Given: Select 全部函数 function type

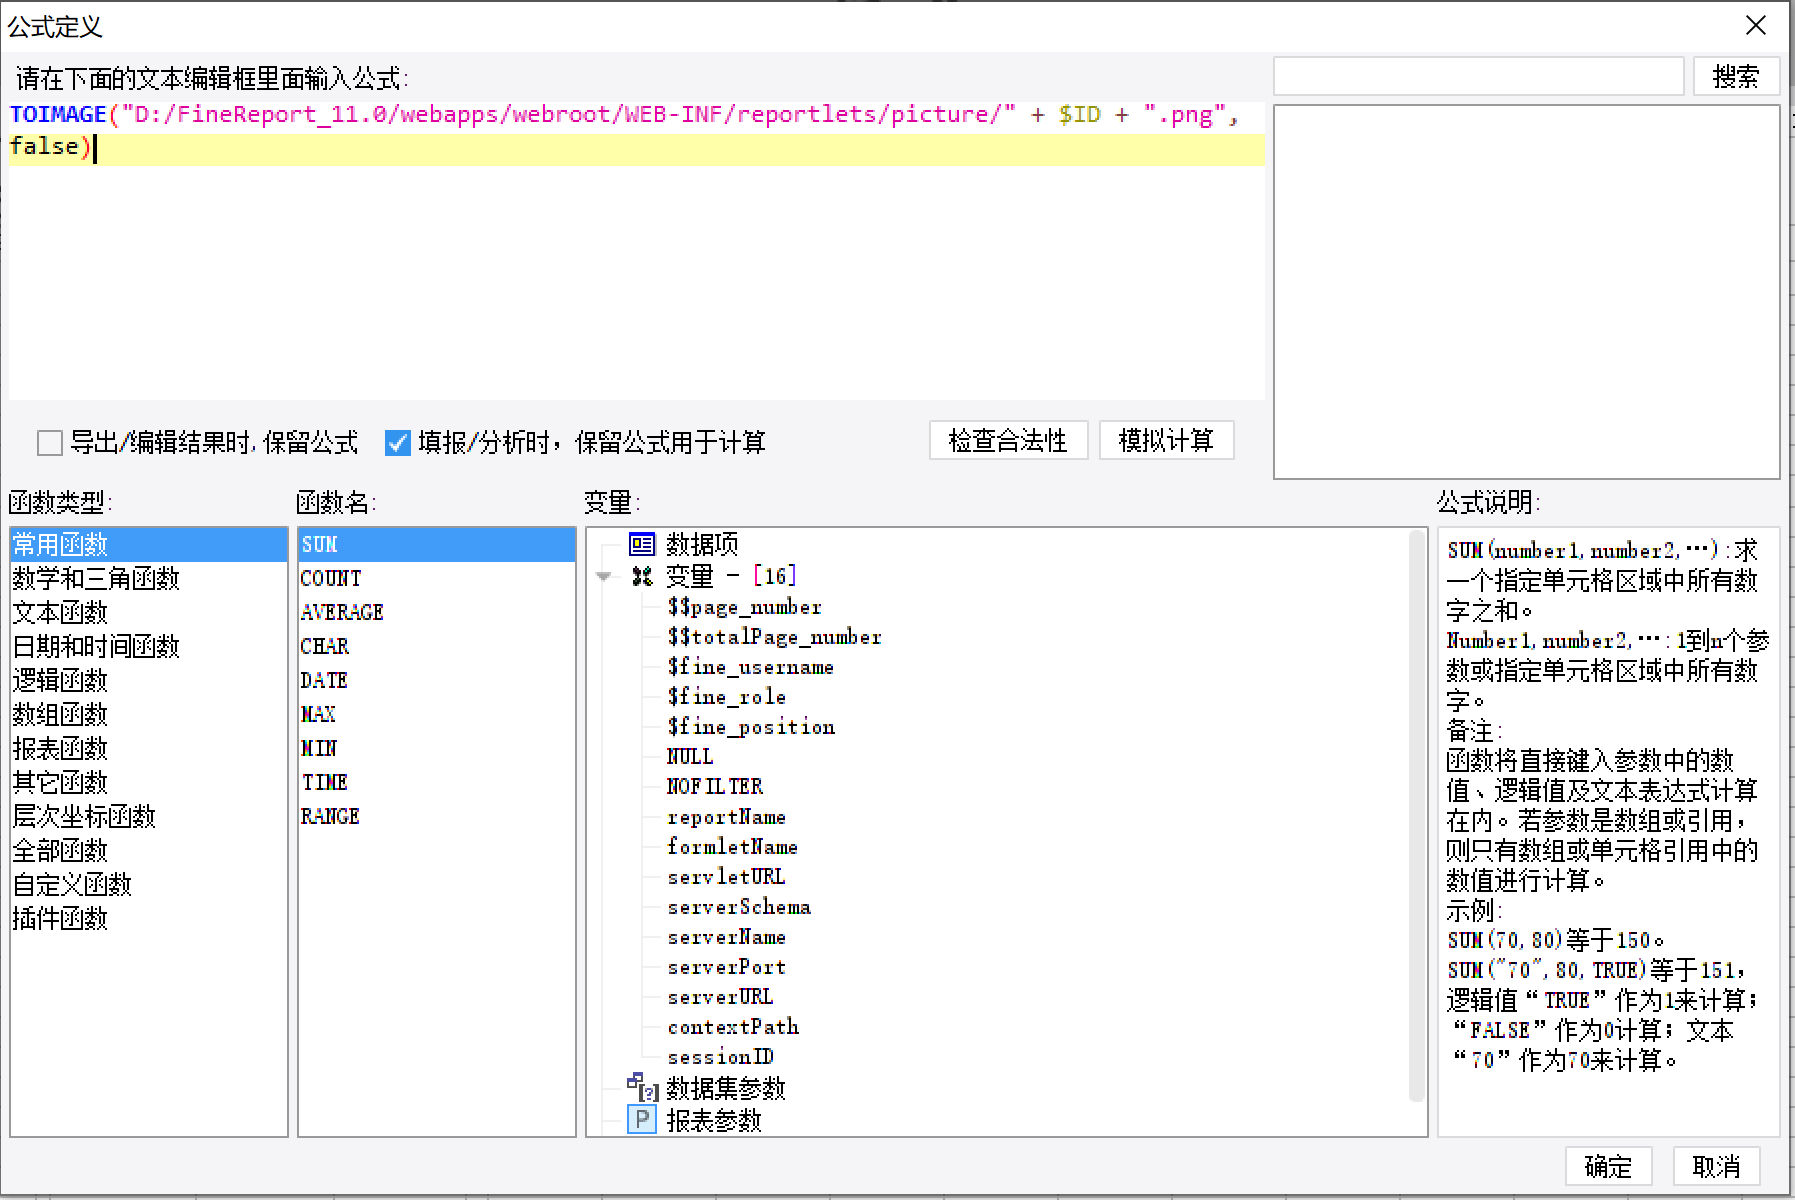Looking at the screenshot, I should (x=149, y=851).
